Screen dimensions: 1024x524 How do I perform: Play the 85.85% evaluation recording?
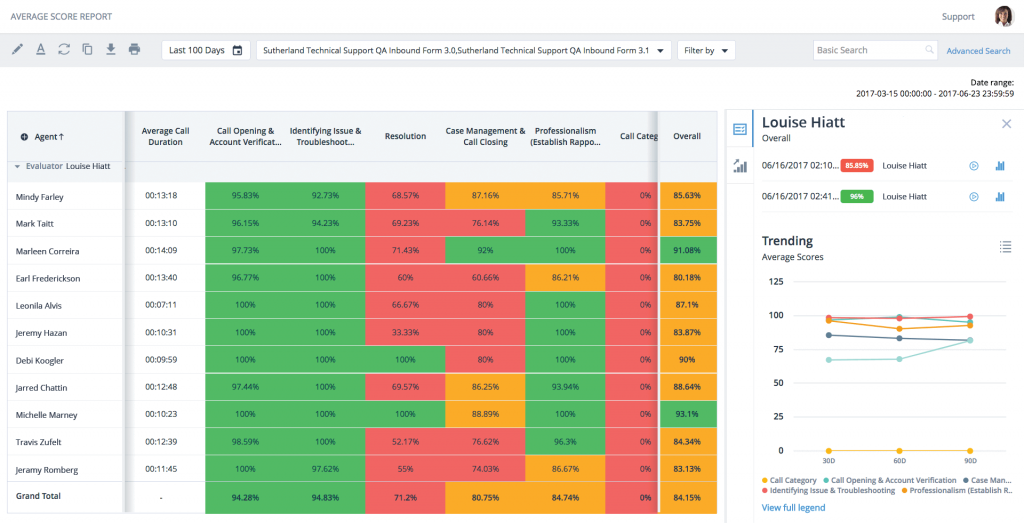973,166
